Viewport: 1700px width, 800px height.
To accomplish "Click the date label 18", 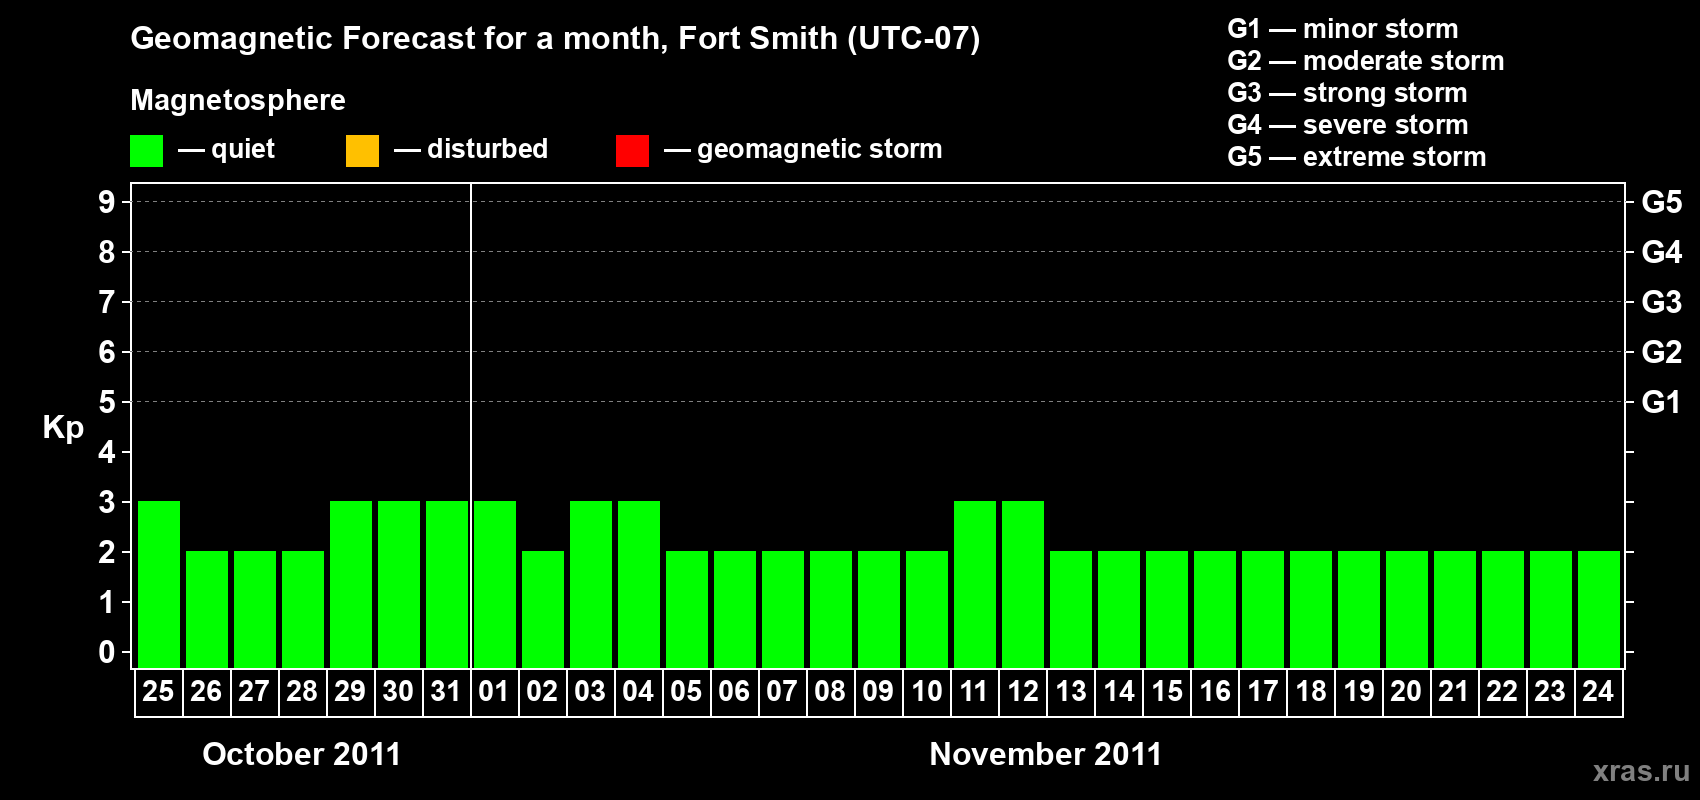I will 1310,692.
